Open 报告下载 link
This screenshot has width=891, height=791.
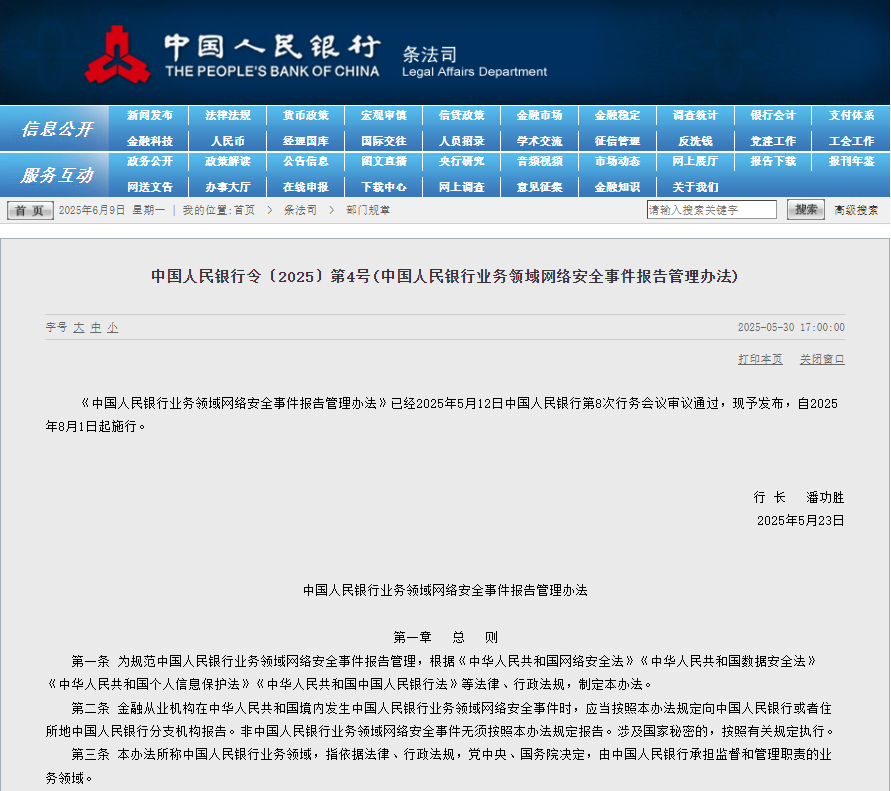(x=773, y=161)
